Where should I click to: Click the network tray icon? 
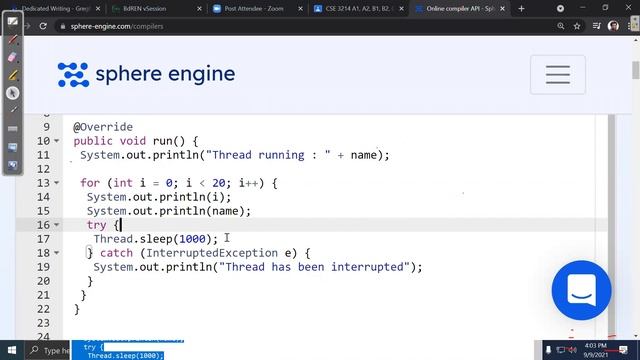(561, 350)
